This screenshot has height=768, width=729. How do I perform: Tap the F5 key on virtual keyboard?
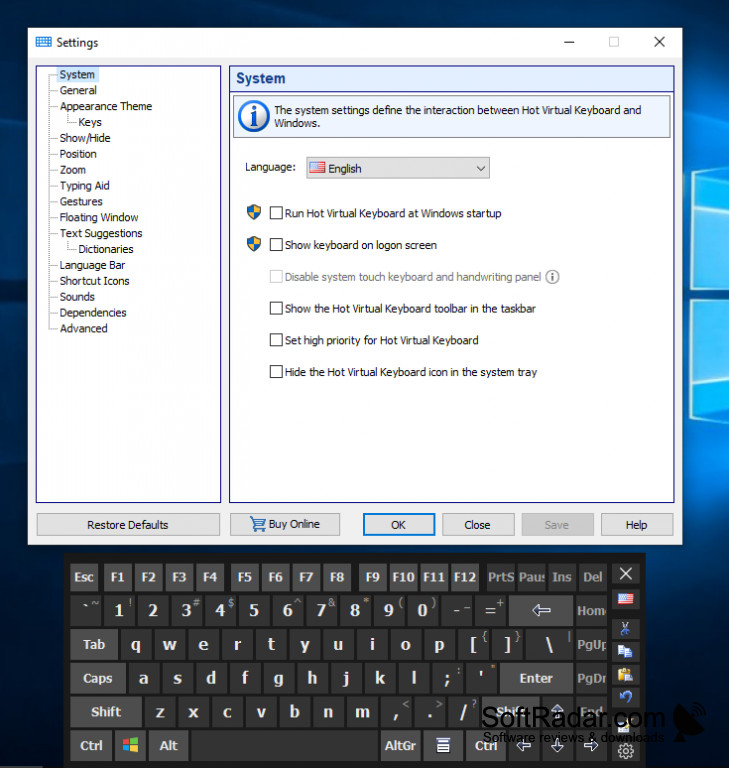coord(244,577)
